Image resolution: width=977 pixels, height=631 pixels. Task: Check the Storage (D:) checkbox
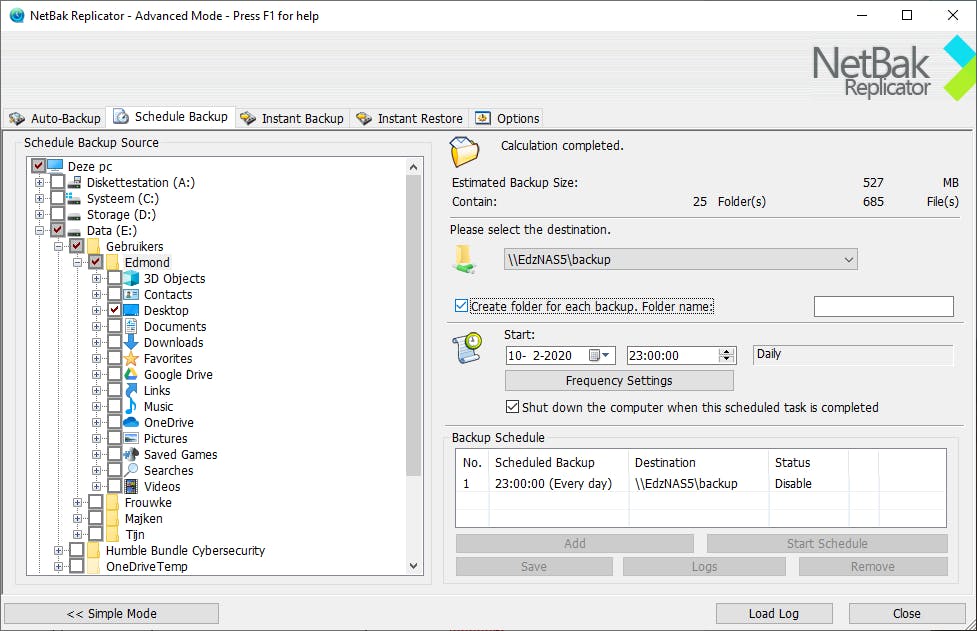tap(57, 214)
